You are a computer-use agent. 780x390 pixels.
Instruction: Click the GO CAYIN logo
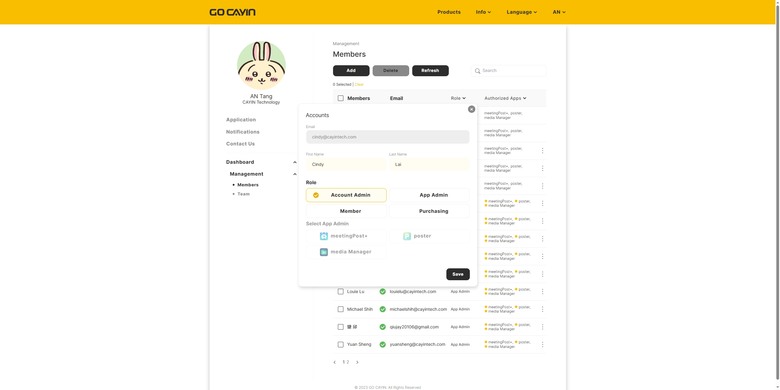pyautogui.click(x=232, y=12)
